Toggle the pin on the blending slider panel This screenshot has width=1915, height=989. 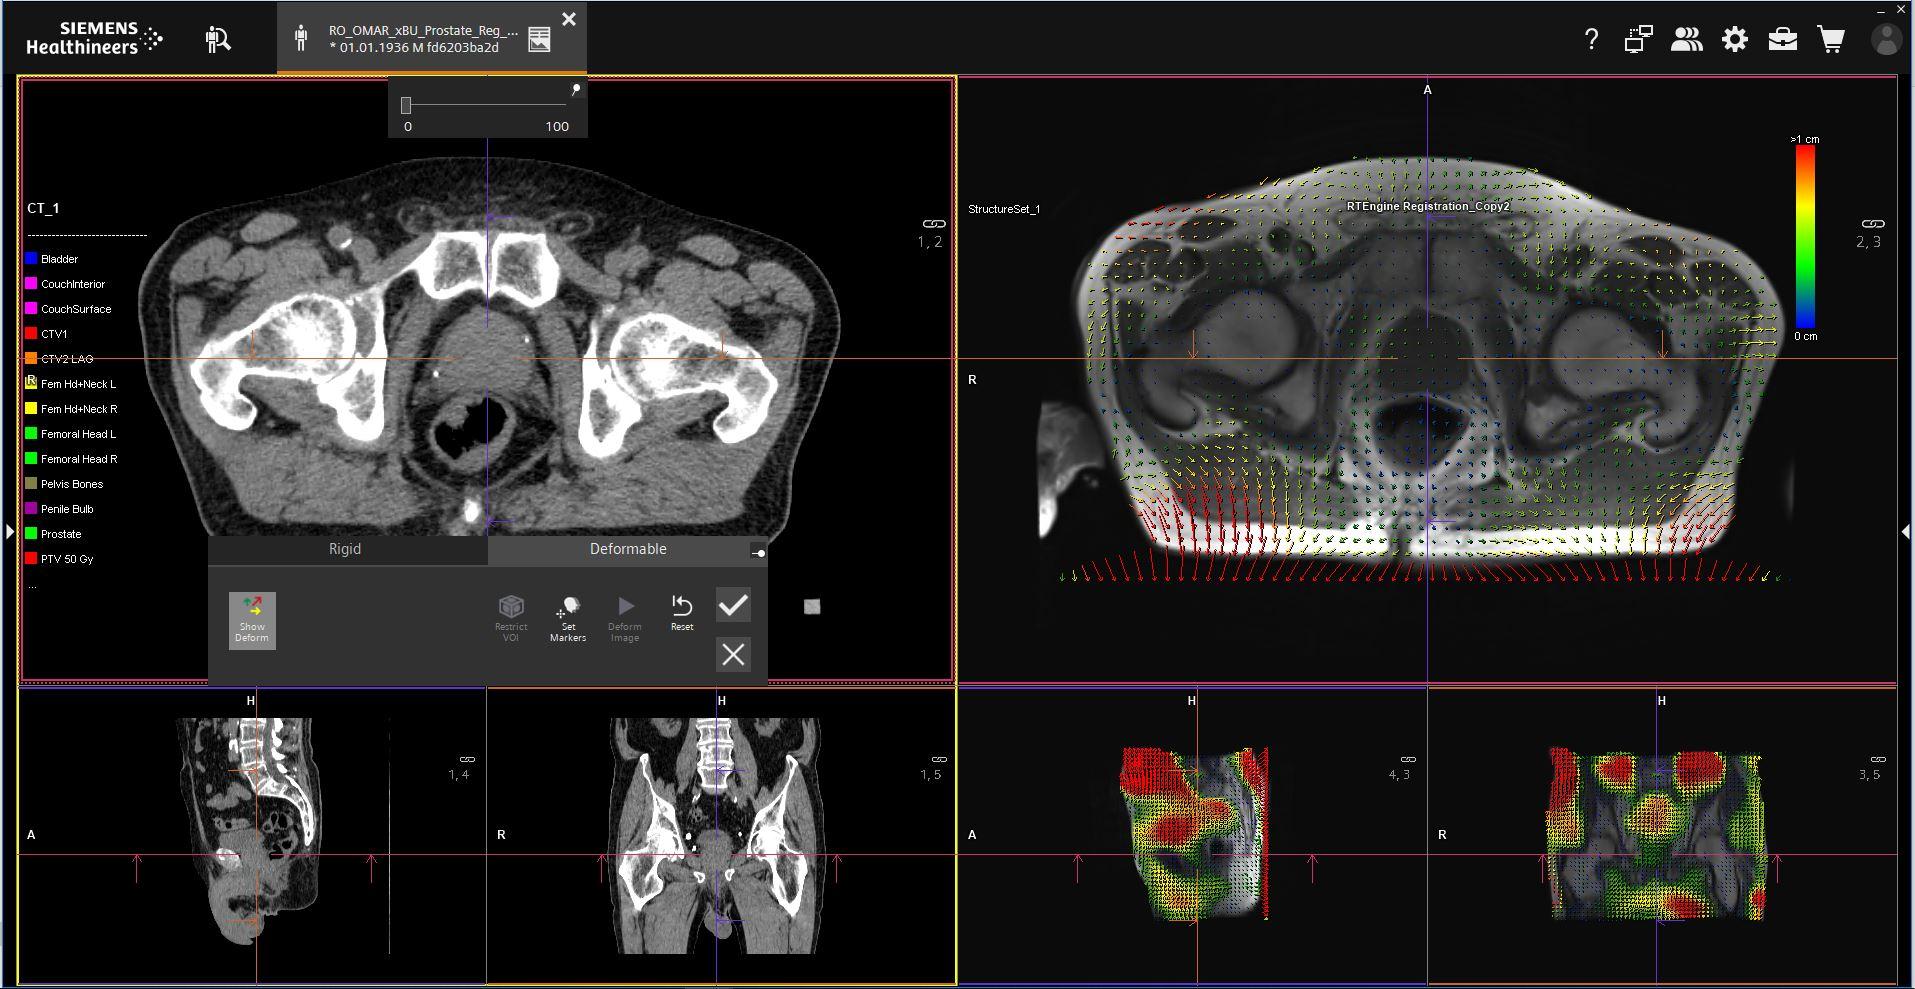tap(576, 90)
